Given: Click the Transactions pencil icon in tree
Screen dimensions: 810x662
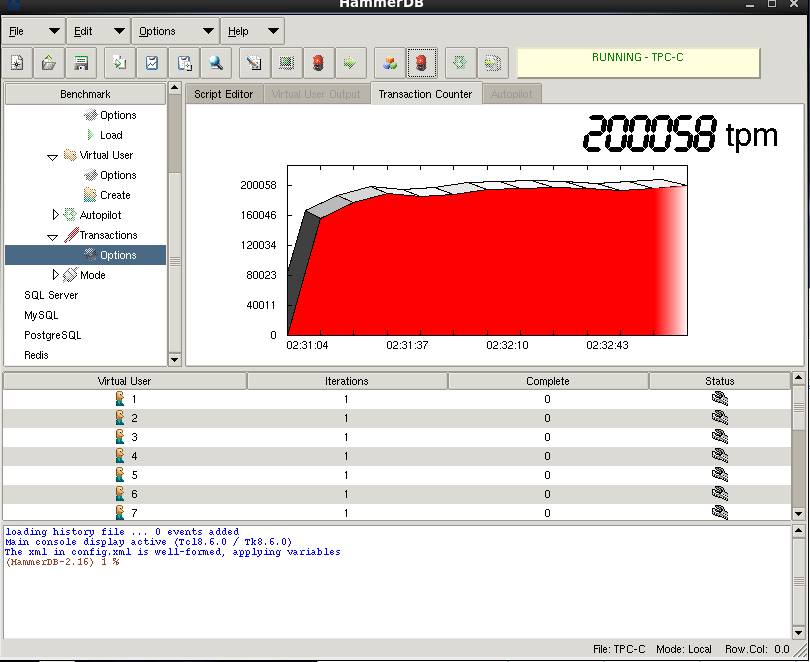Looking at the screenshot, I should point(71,235).
